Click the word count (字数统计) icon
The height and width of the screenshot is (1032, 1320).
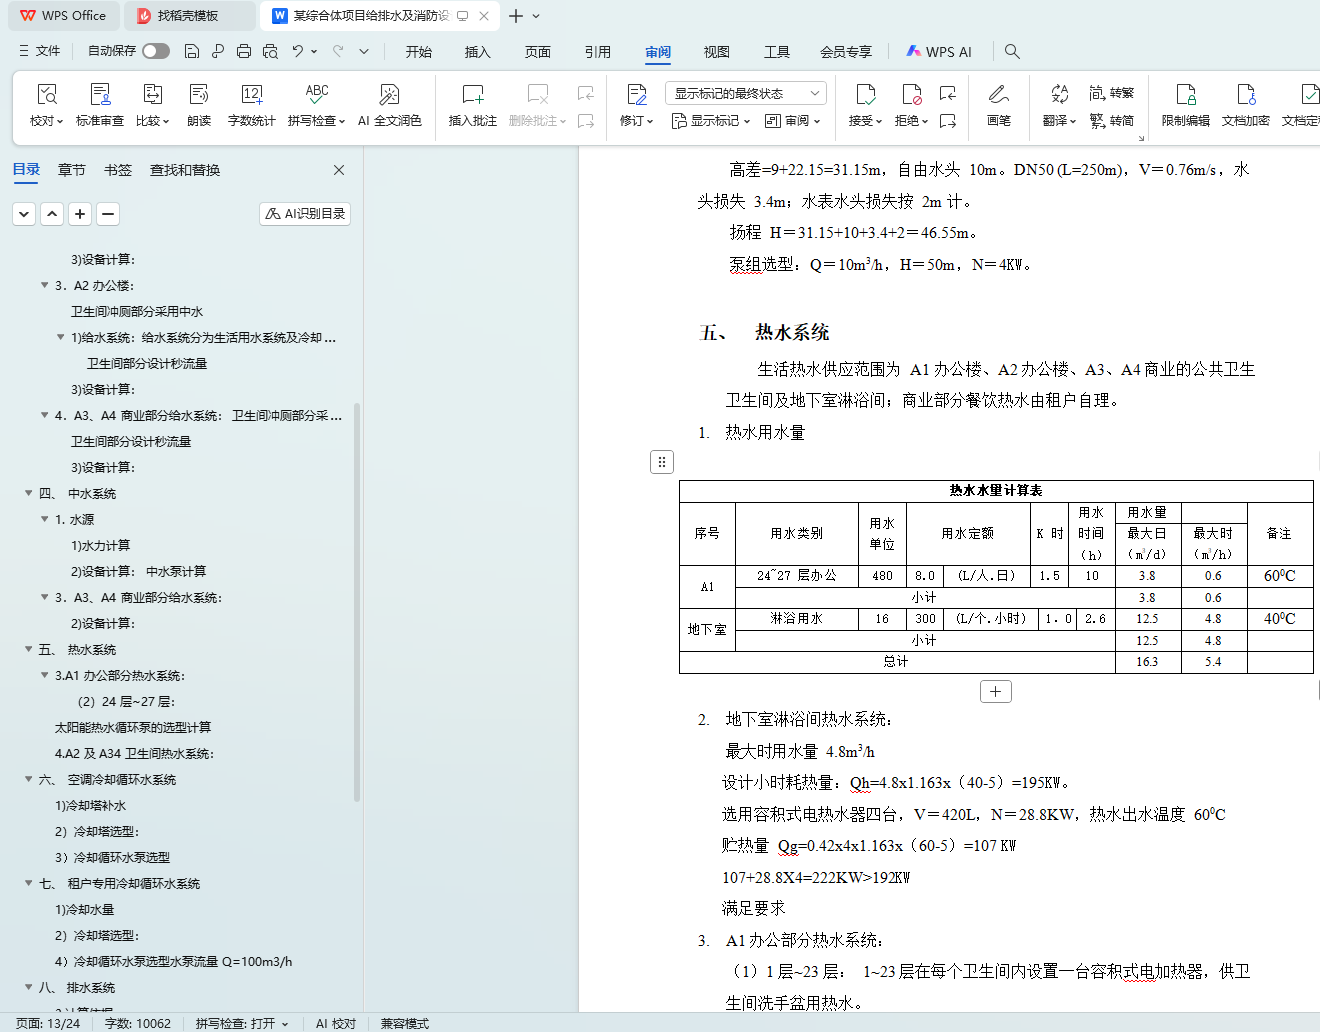pos(251,95)
